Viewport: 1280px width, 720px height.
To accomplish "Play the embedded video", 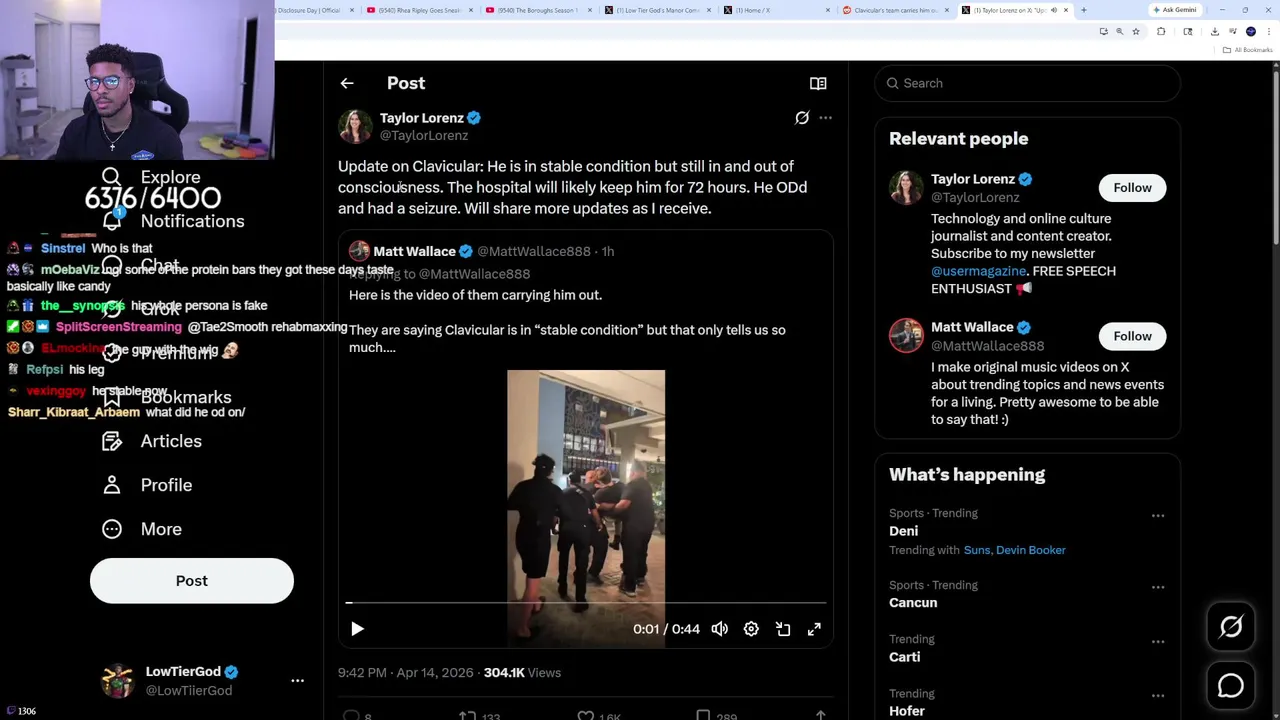I will click(357, 629).
